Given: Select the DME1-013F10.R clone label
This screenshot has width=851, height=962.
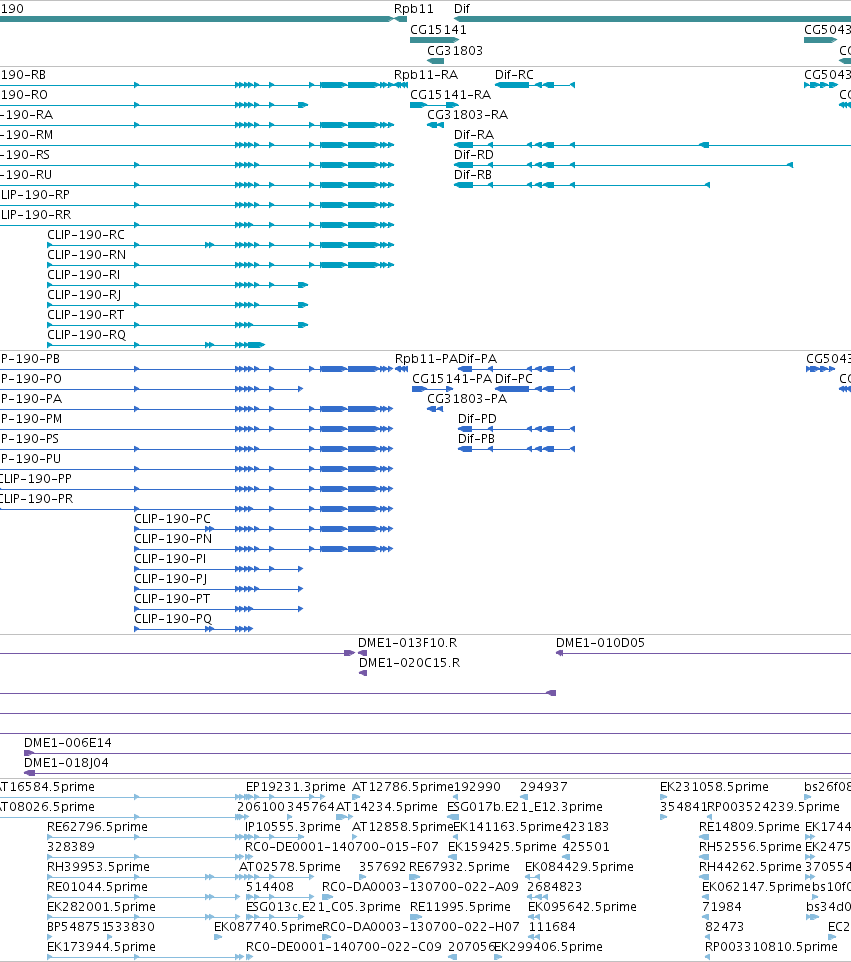Looking at the screenshot, I should tap(407, 642).
